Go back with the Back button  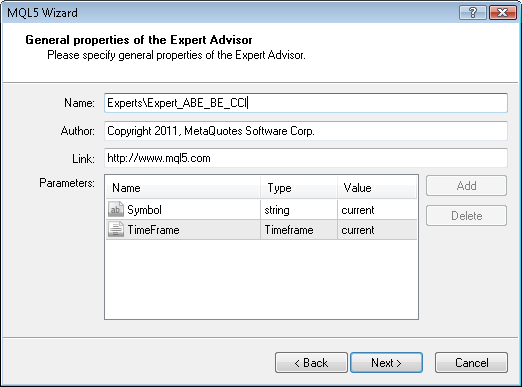click(311, 362)
